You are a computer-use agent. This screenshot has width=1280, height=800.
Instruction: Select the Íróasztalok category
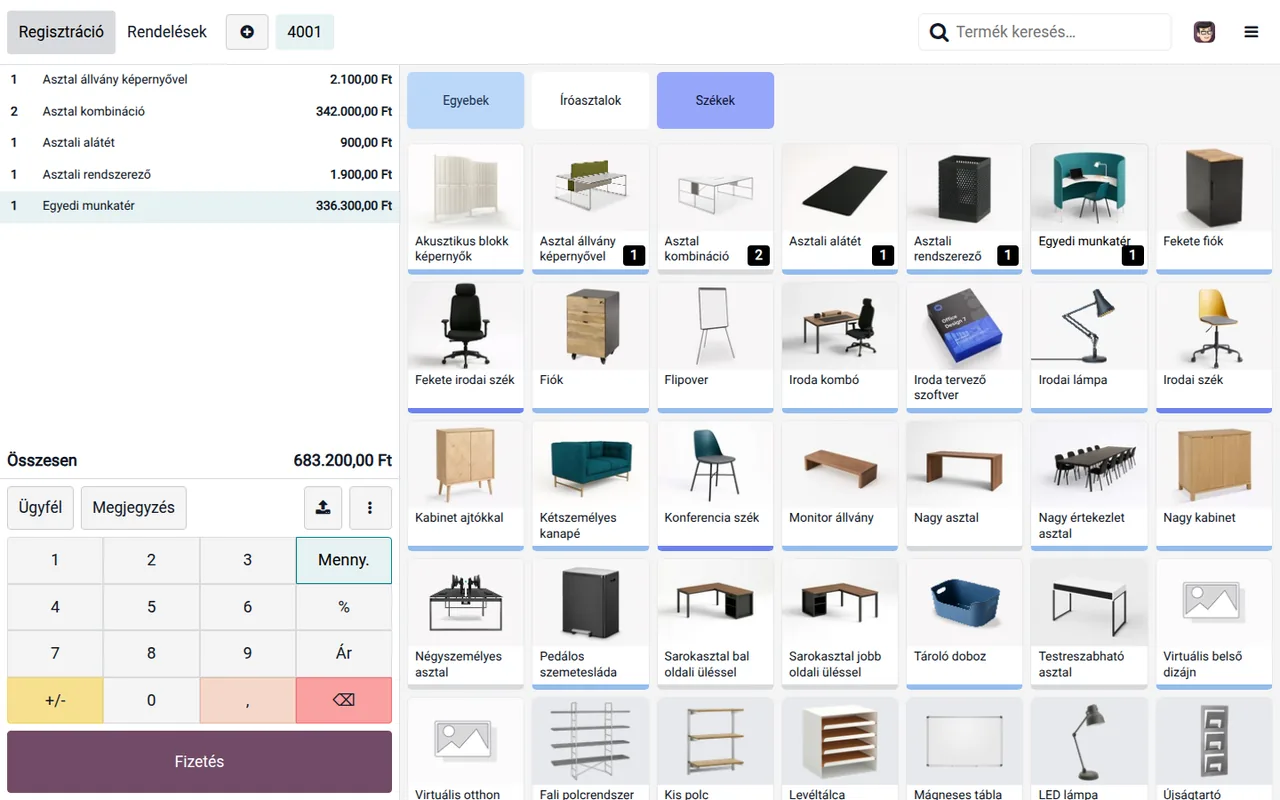(591, 100)
